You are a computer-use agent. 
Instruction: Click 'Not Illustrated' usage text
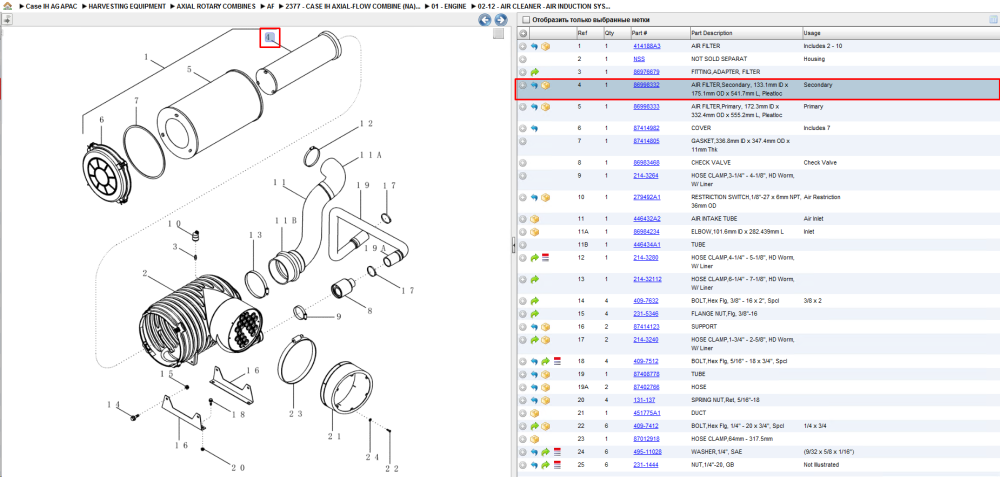coord(821,465)
